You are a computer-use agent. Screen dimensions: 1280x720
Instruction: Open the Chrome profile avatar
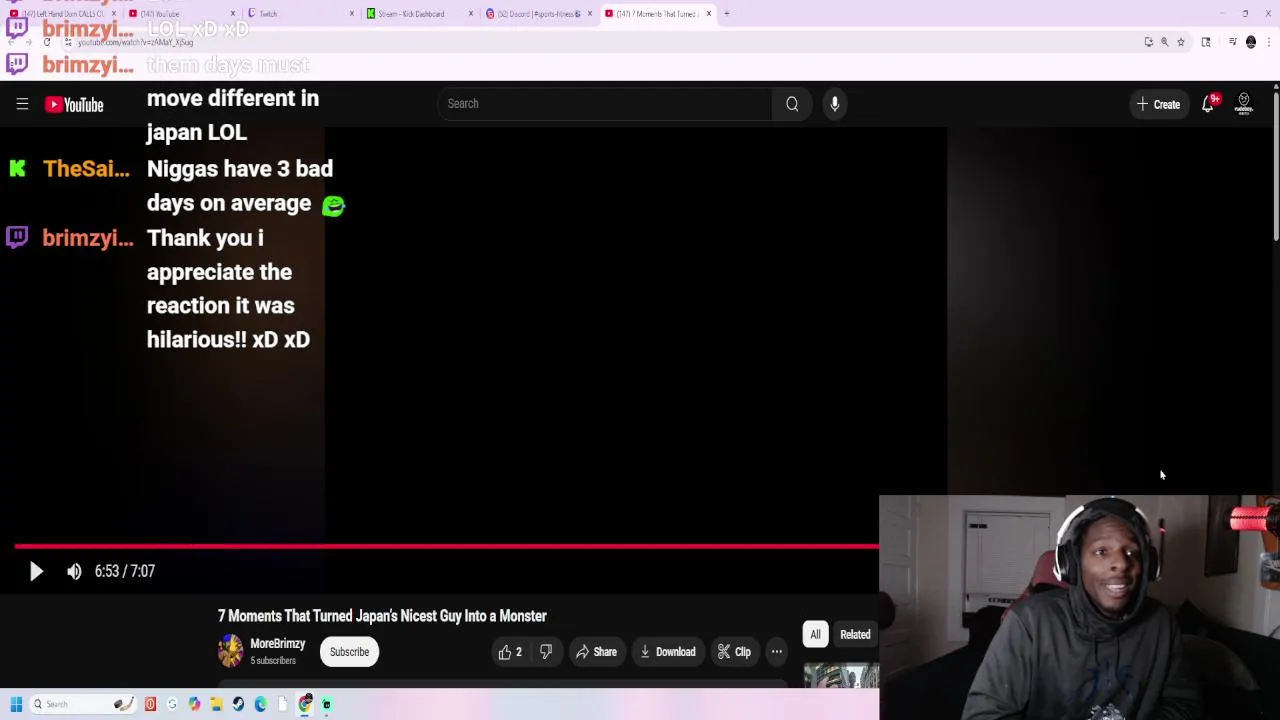[1251, 42]
